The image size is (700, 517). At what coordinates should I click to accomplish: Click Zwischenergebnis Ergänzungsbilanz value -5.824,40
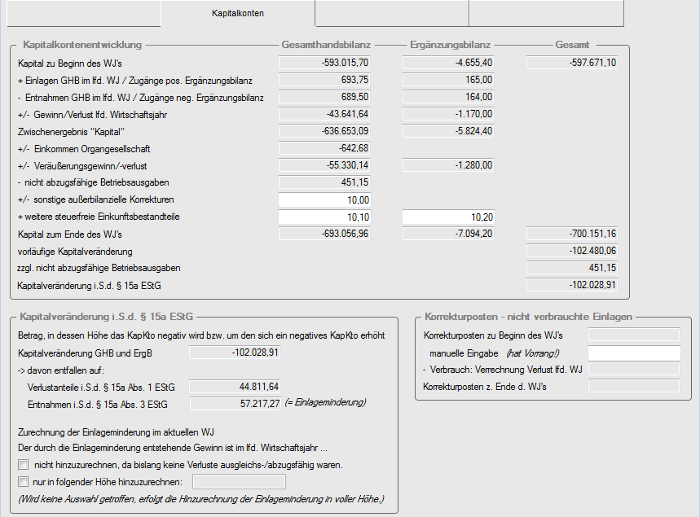coord(448,131)
